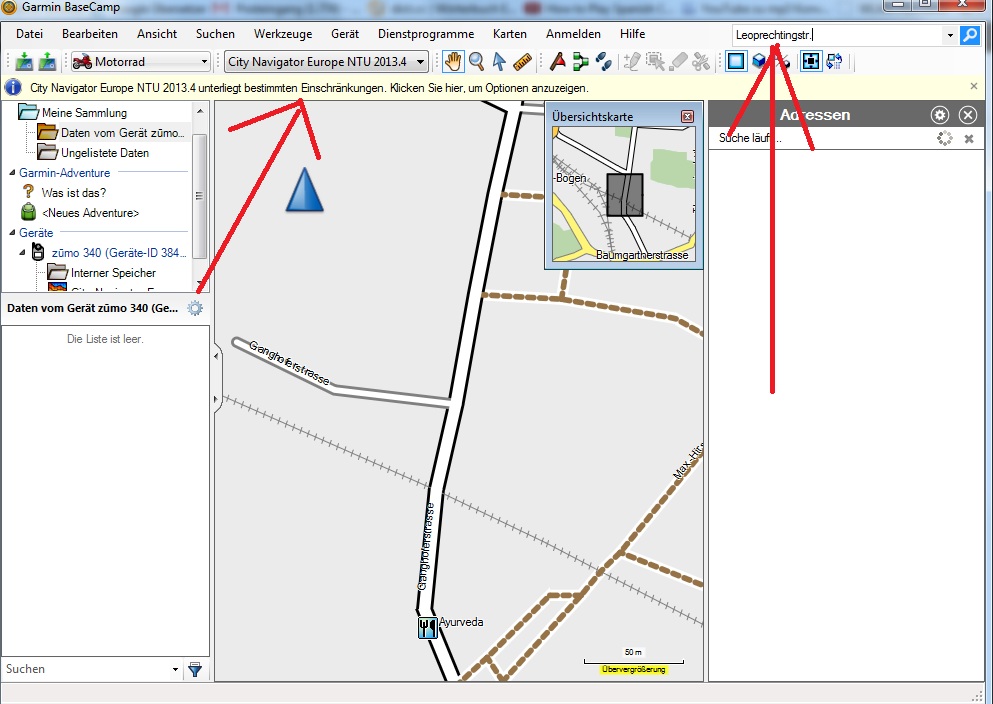
Task: Click the grayed pencil insert tool
Action: click(632, 61)
